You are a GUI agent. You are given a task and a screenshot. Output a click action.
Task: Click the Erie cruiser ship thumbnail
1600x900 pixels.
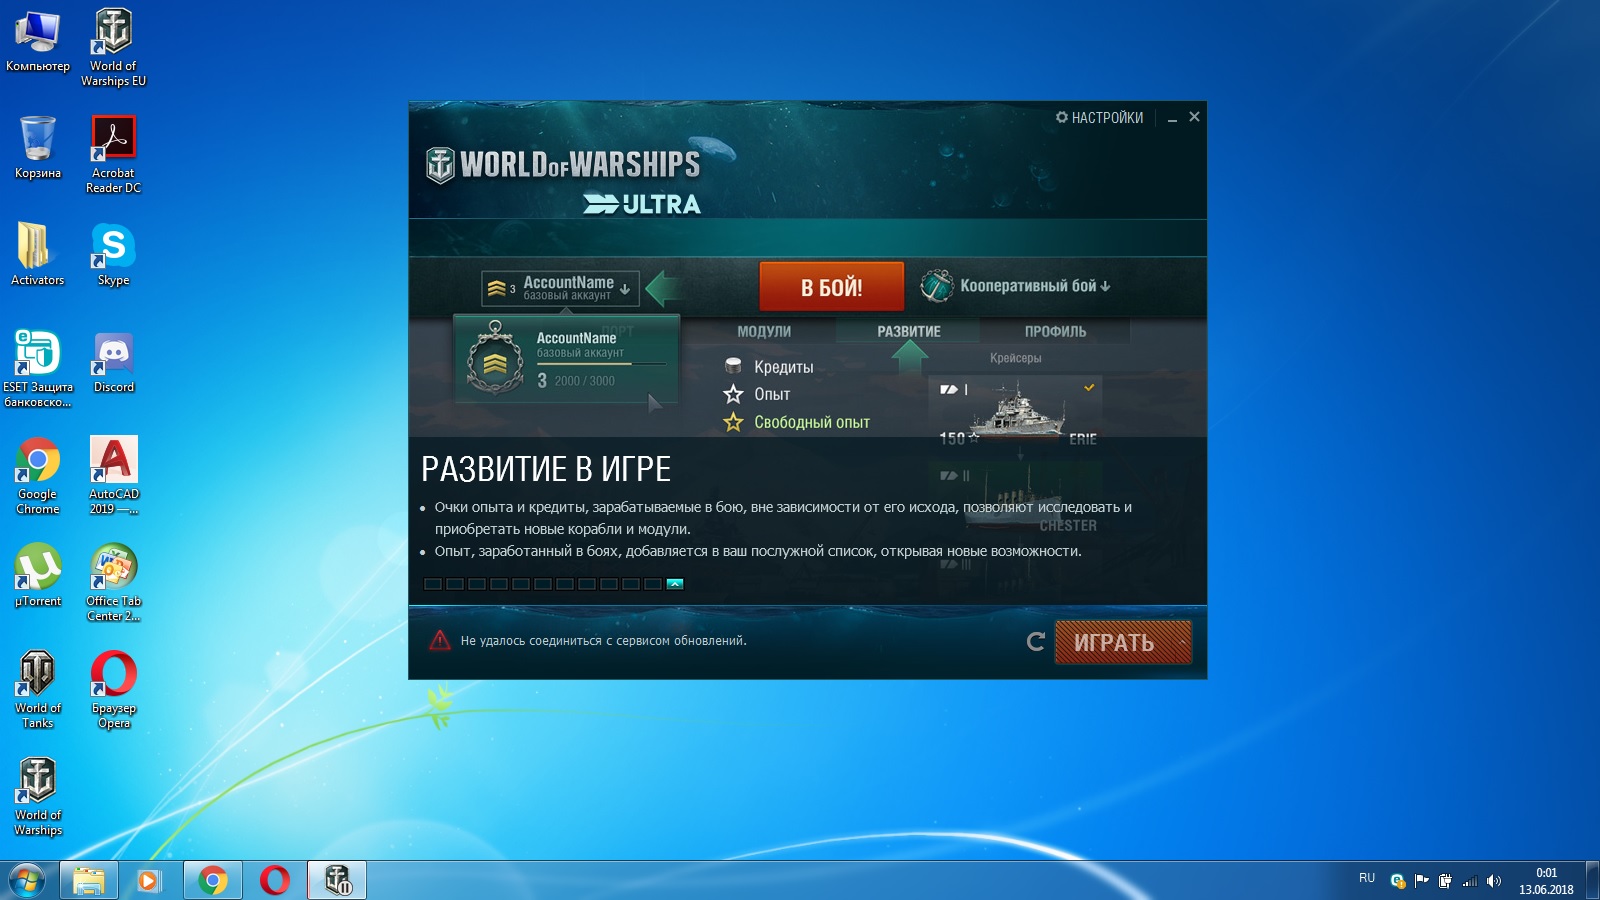tap(1016, 411)
